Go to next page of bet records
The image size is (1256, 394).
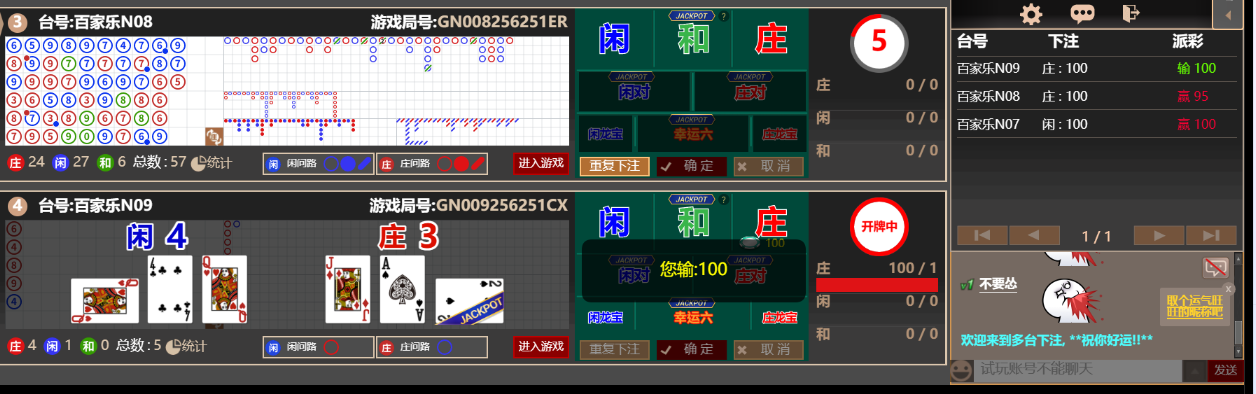[x=1159, y=235]
